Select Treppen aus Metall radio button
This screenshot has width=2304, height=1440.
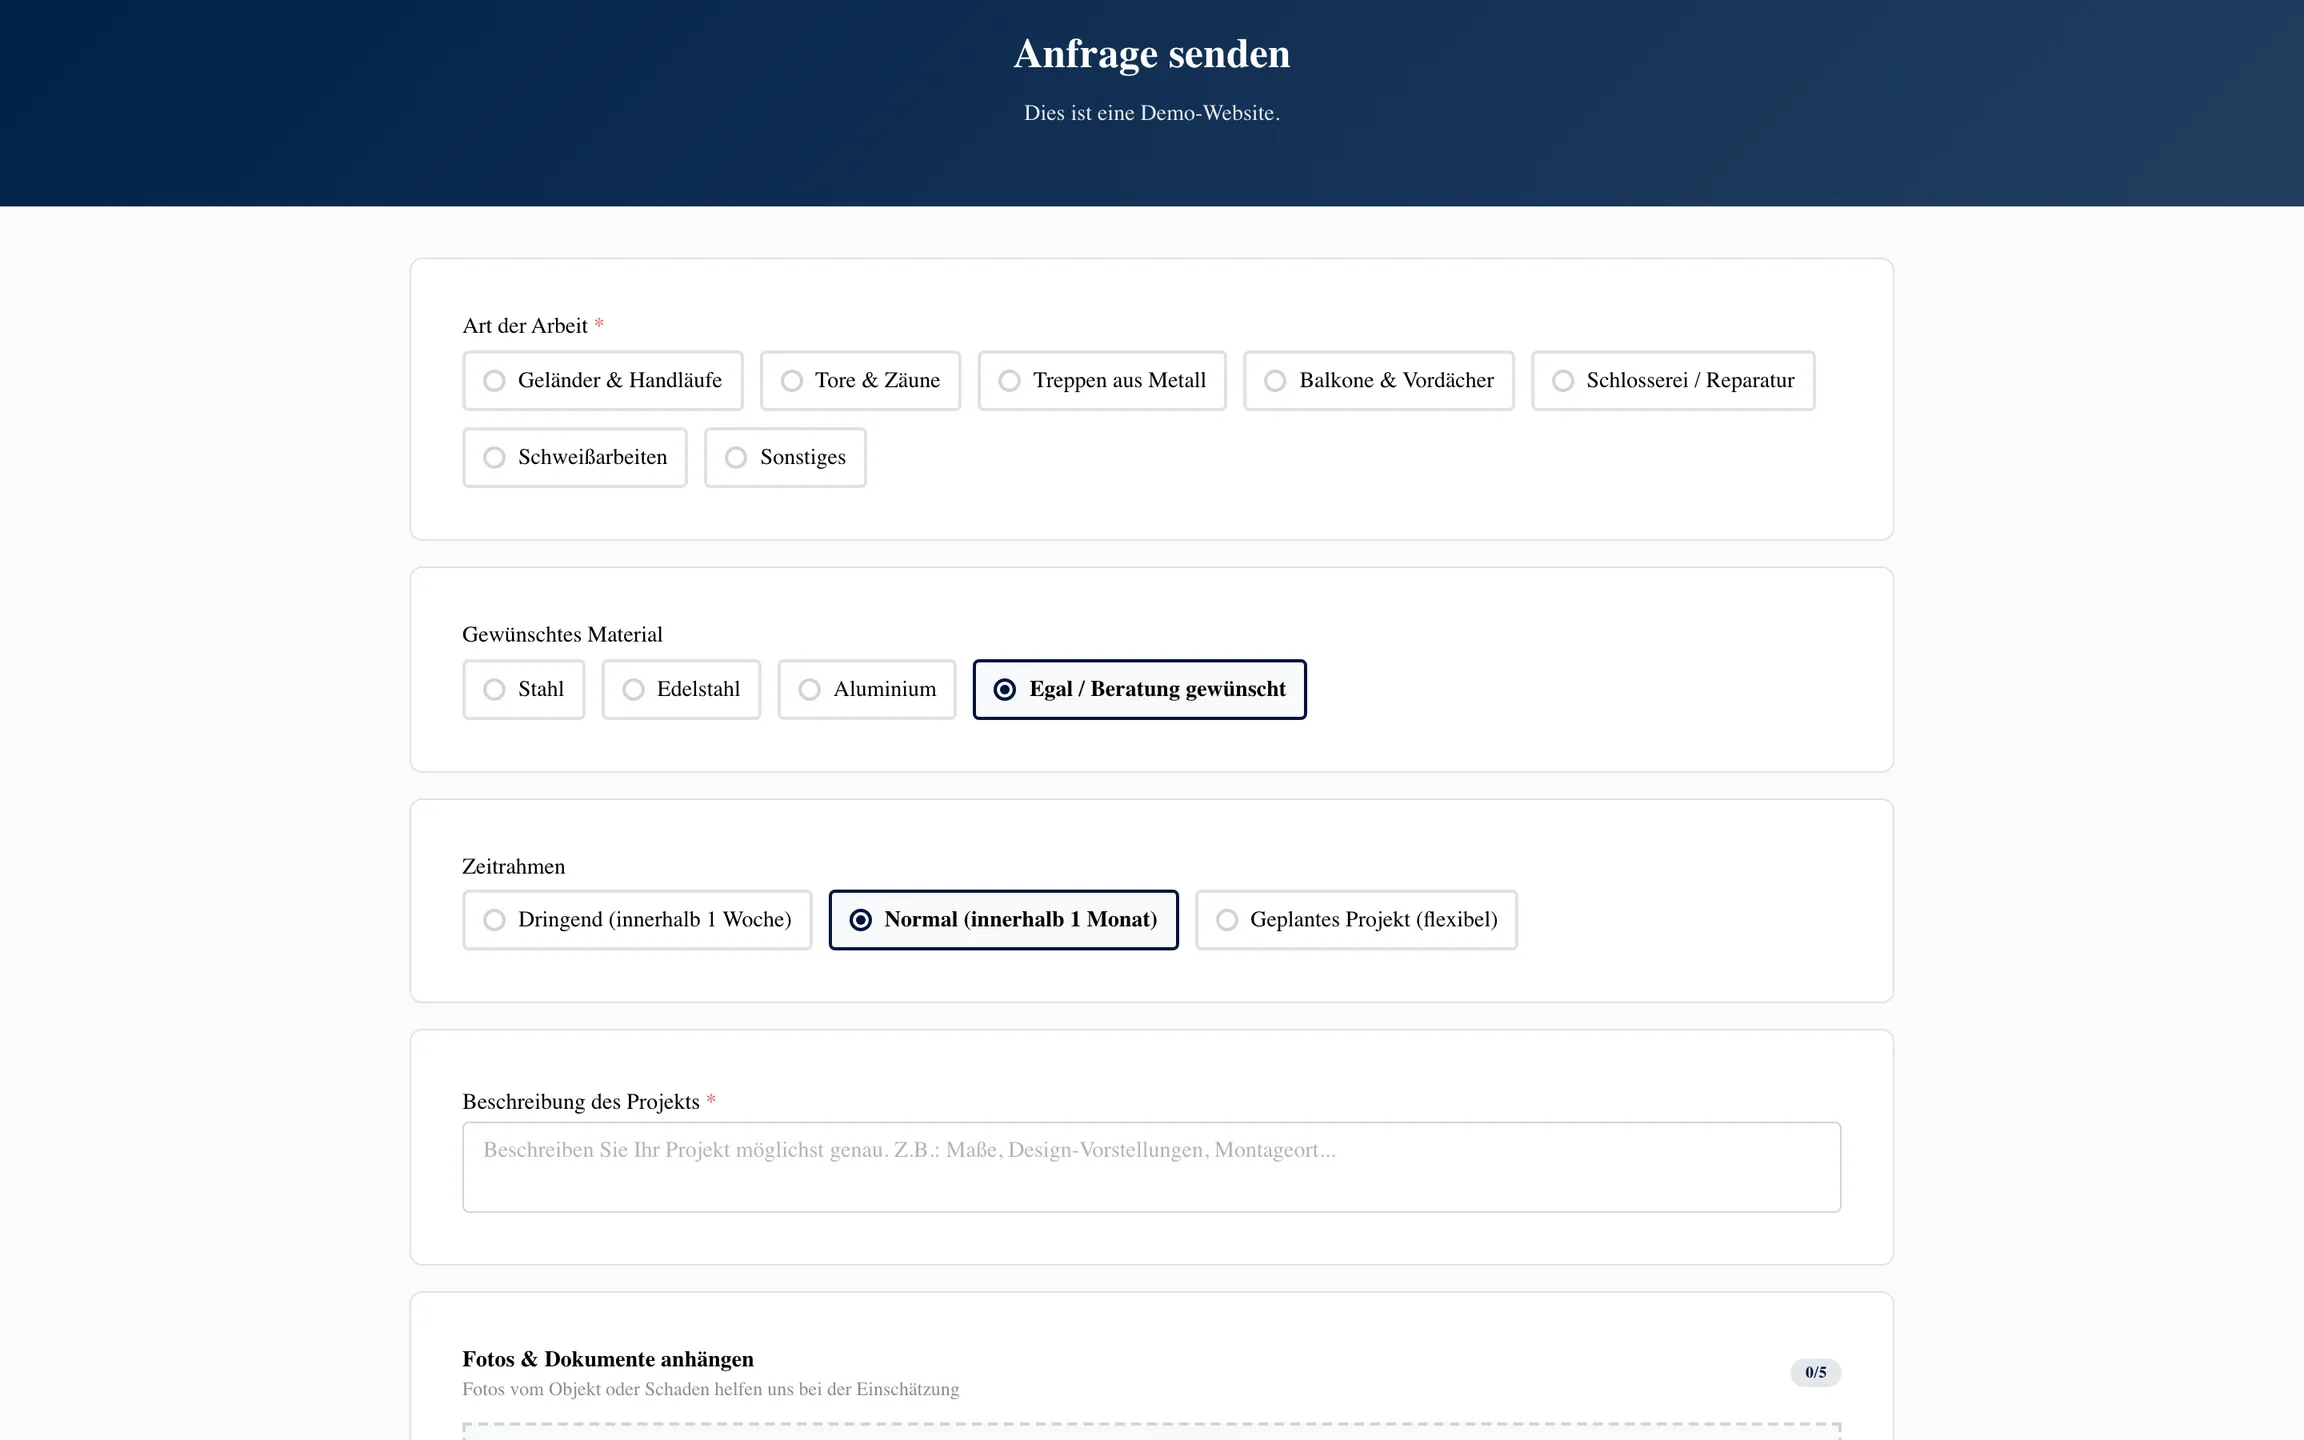click(x=1101, y=380)
